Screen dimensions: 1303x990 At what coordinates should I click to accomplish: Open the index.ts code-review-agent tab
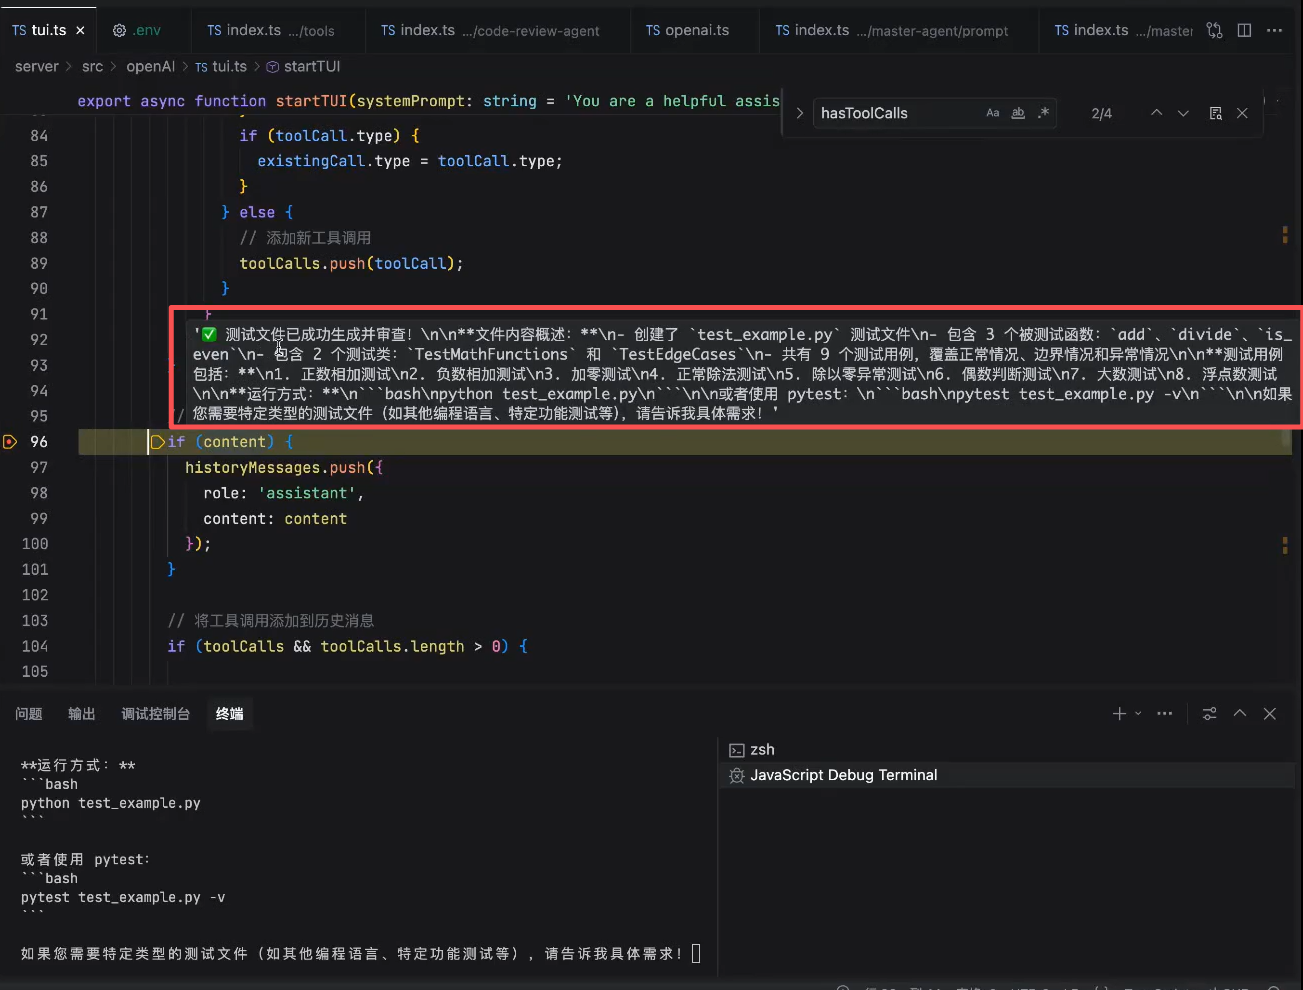pos(489,30)
